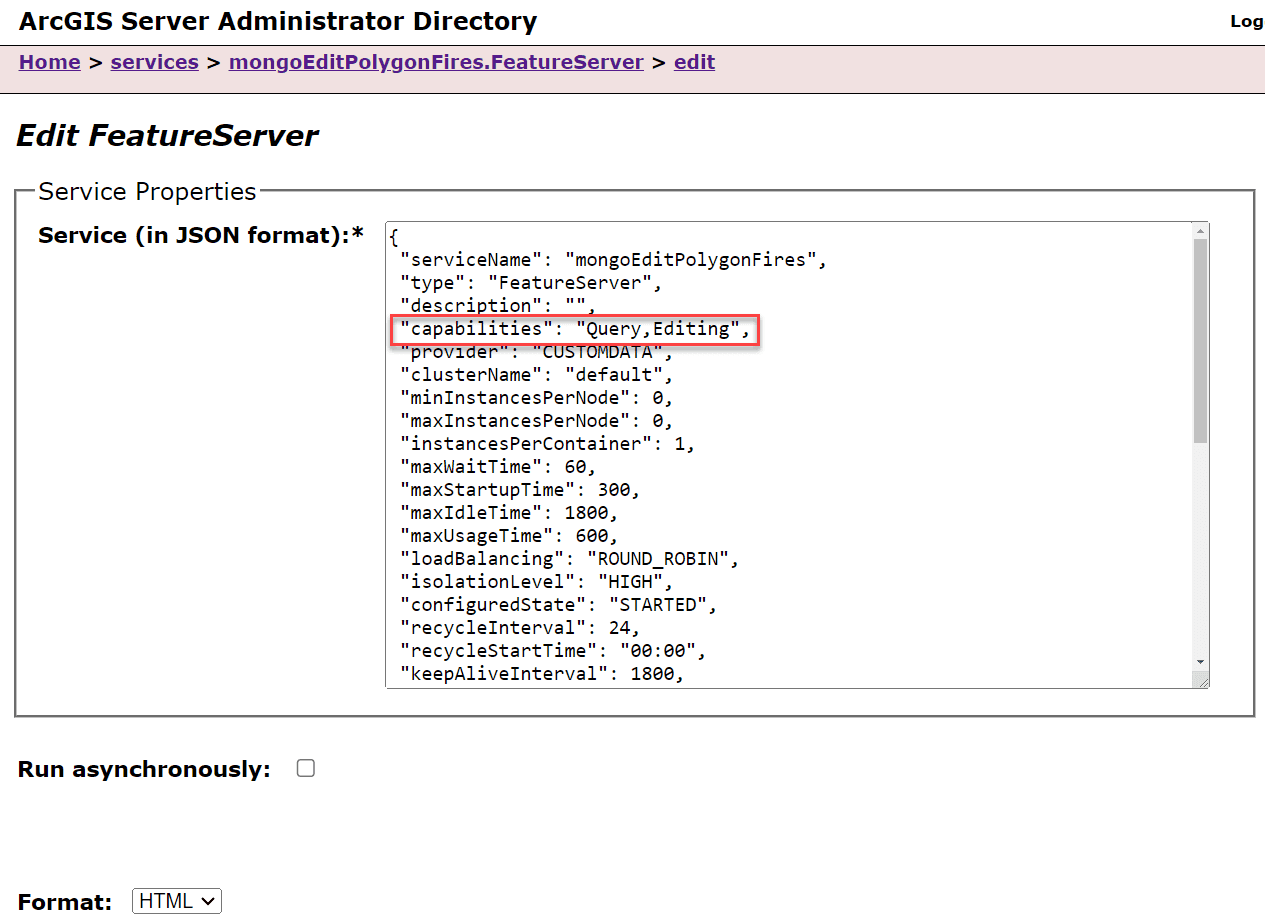The height and width of the screenshot is (923, 1265).
Task: Navigate to the services breadcrumb link
Action: [x=154, y=62]
